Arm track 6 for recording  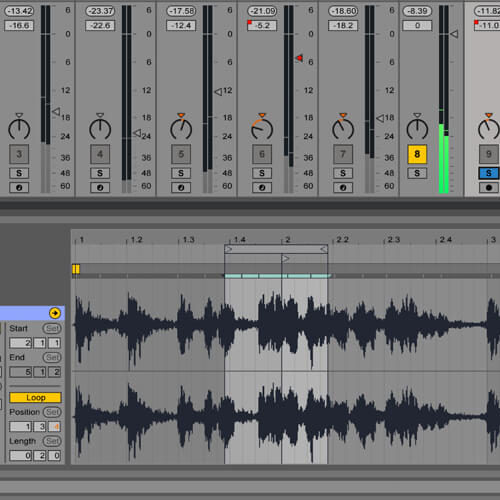pyautogui.click(x=262, y=188)
